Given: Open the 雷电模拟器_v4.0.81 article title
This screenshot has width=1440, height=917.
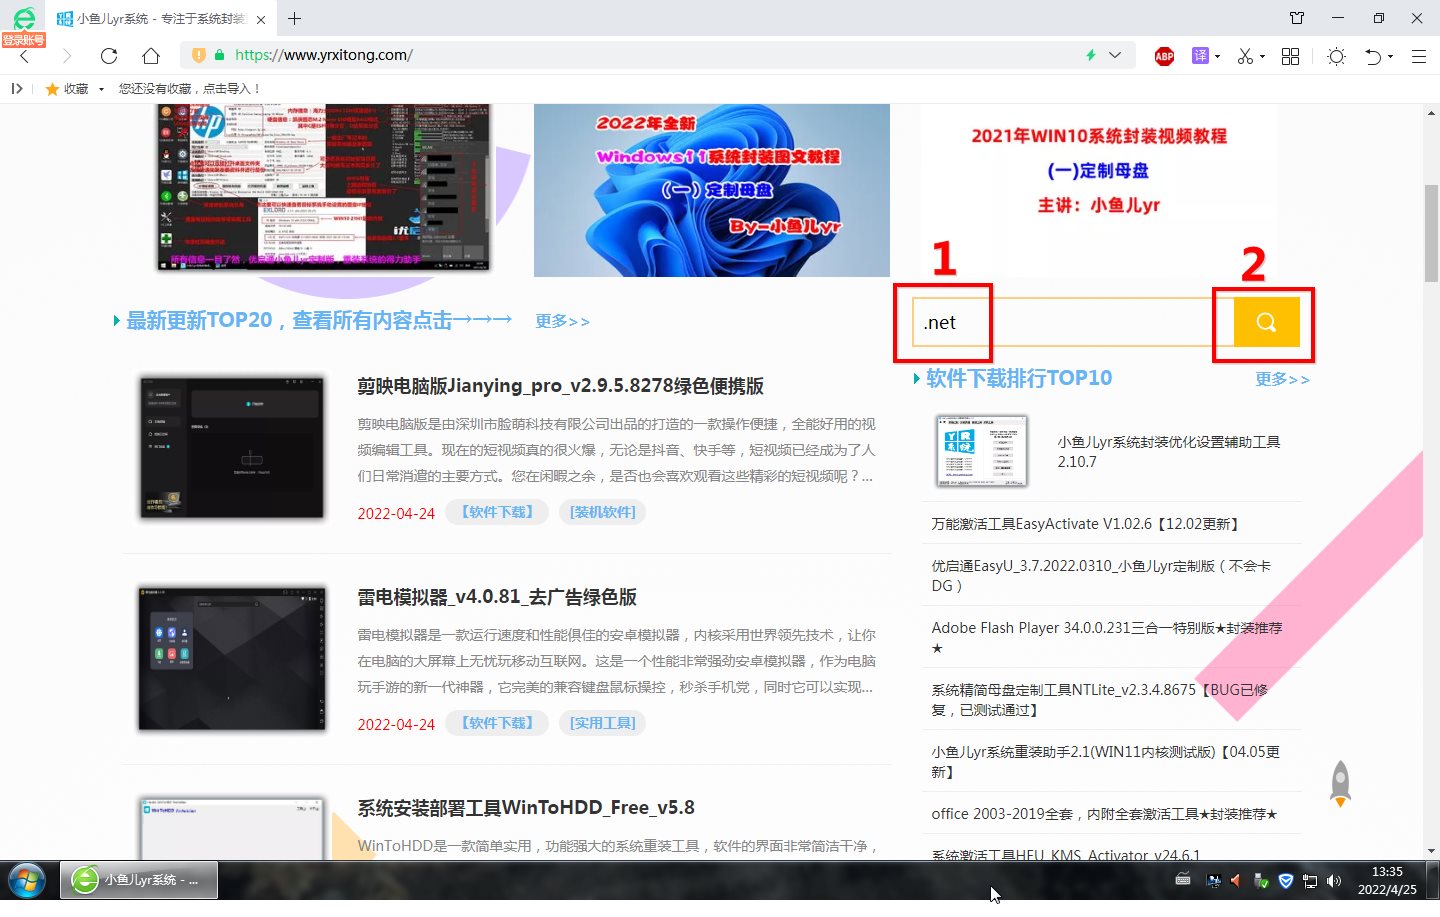Looking at the screenshot, I should (497, 596).
